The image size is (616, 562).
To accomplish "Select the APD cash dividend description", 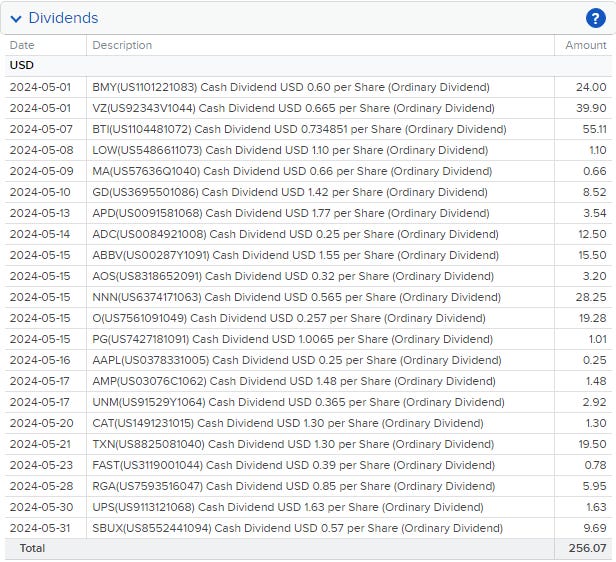I will click(291, 213).
